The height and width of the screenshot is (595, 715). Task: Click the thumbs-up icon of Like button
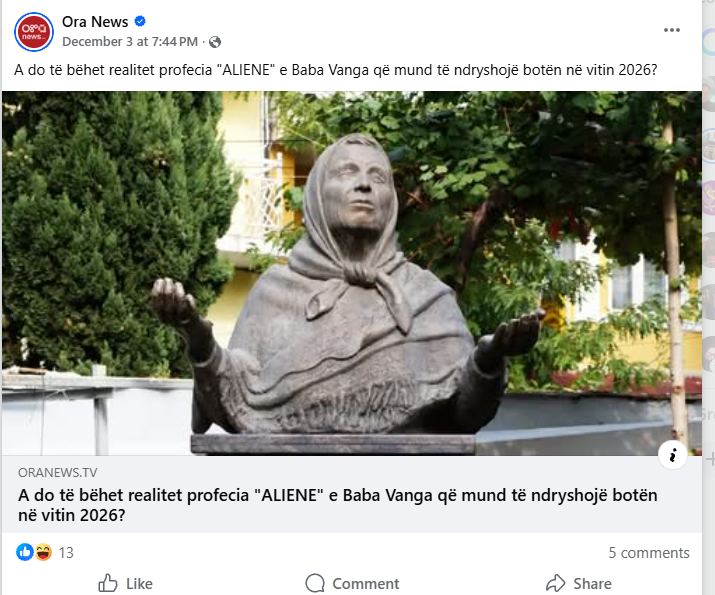click(108, 583)
